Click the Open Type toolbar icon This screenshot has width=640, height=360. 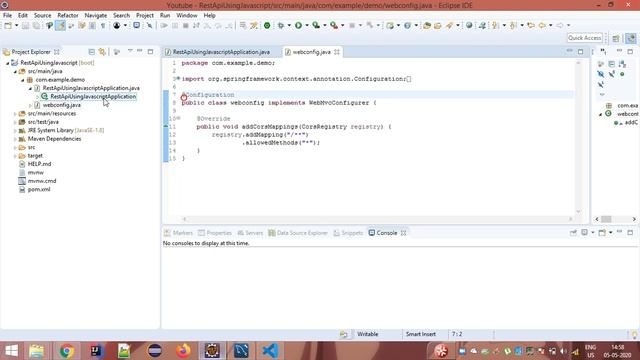click(427, 25)
